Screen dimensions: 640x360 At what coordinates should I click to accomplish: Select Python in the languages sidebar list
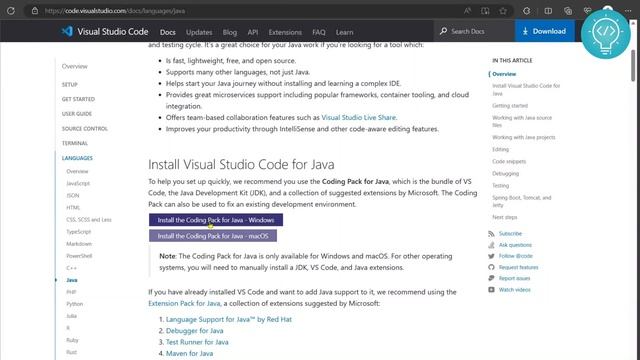[x=75, y=304]
